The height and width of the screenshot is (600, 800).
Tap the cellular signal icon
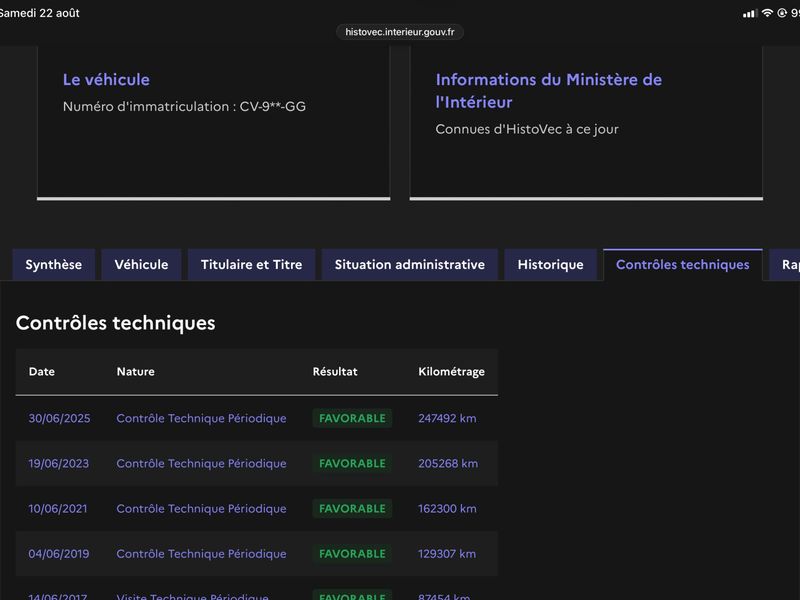coord(749,13)
